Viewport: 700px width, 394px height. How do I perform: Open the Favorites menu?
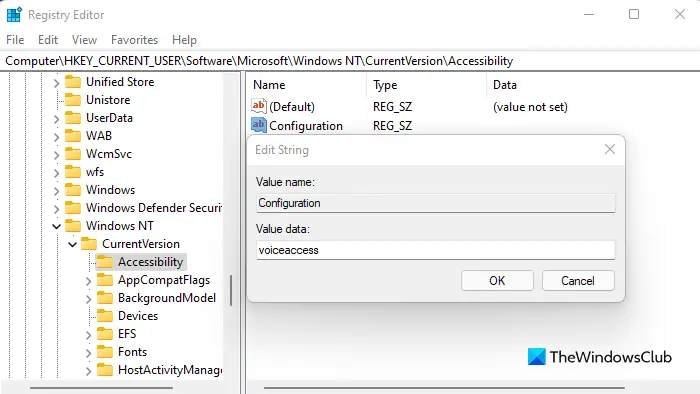click(134, 40)
